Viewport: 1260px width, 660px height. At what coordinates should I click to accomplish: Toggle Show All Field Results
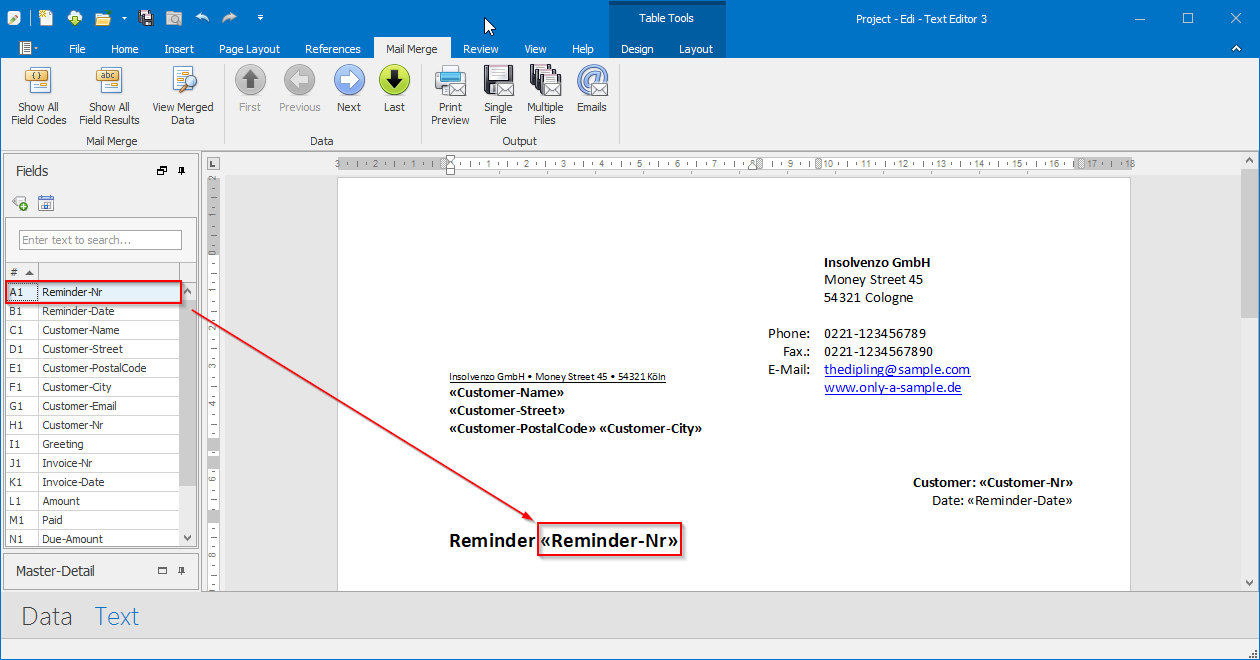109,96
